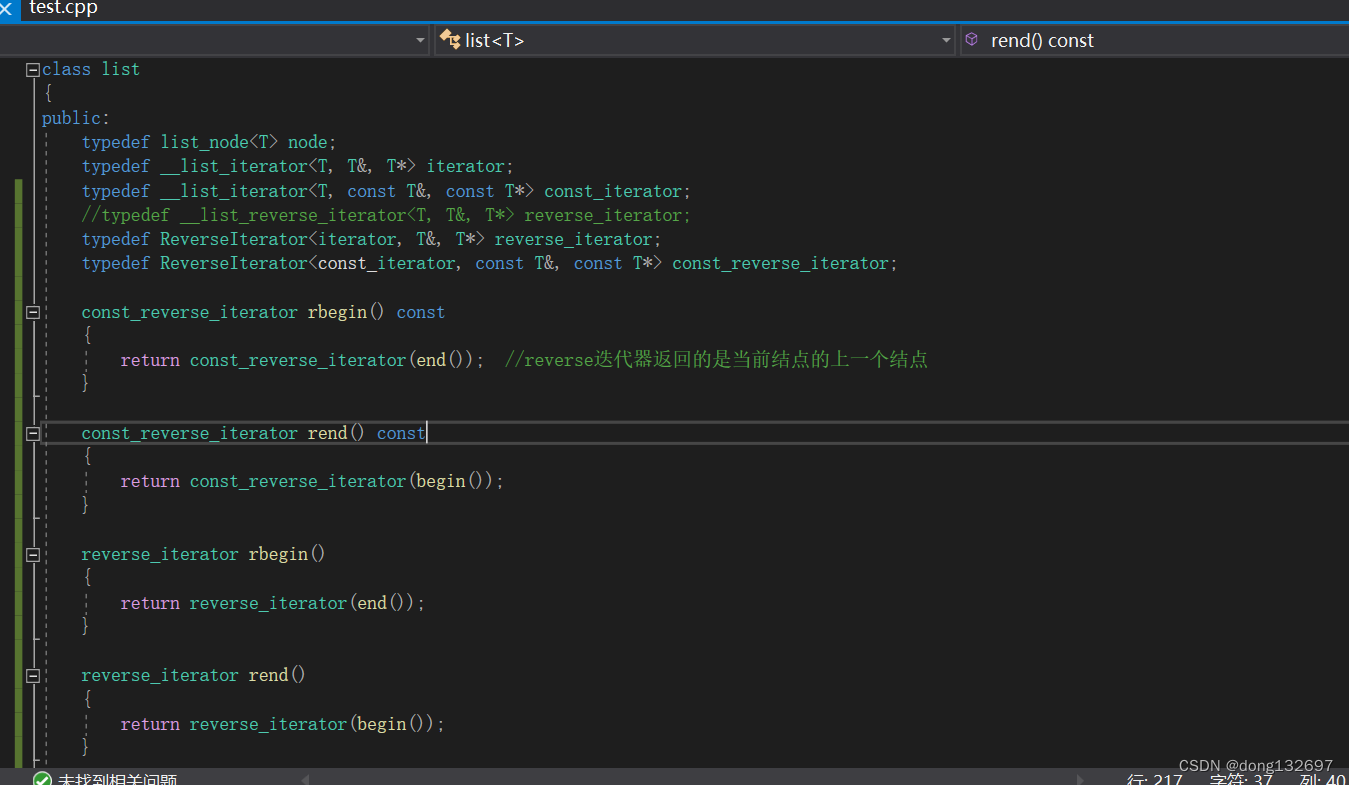Image resolution: width=1349 pixels, height=785 pixels.
Task: Open the leftmost scope dropdown
Action: (x=216, y=40)
